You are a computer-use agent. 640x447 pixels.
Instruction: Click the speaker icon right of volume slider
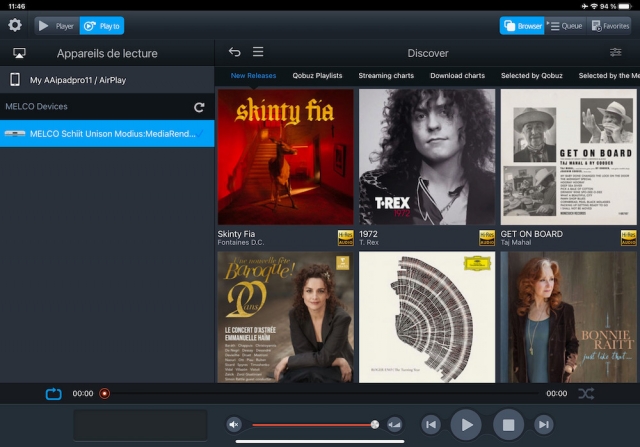[x=394, y=425]
